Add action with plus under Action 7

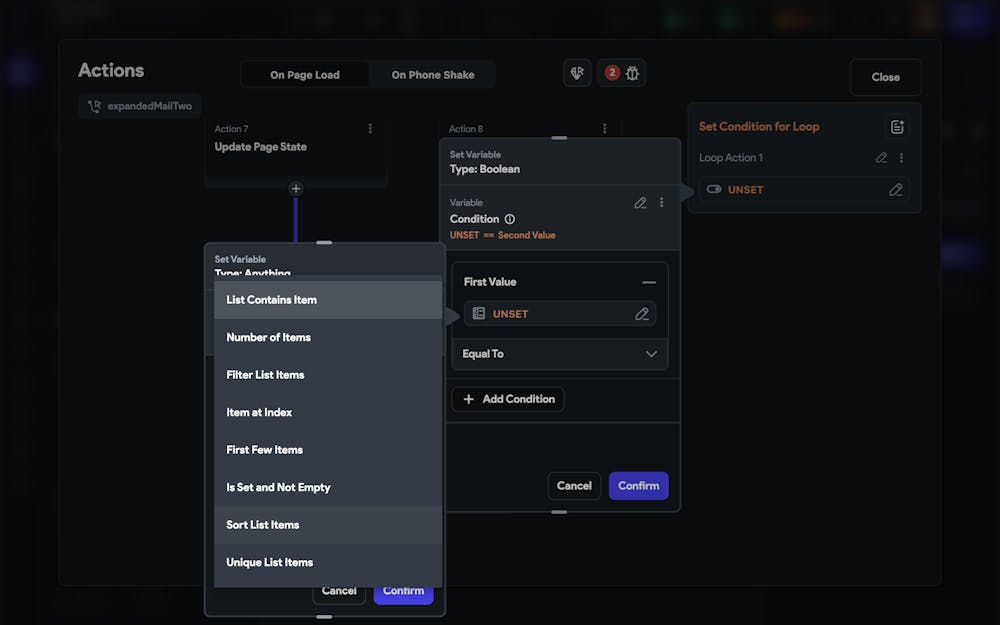[x=295, y=189]
